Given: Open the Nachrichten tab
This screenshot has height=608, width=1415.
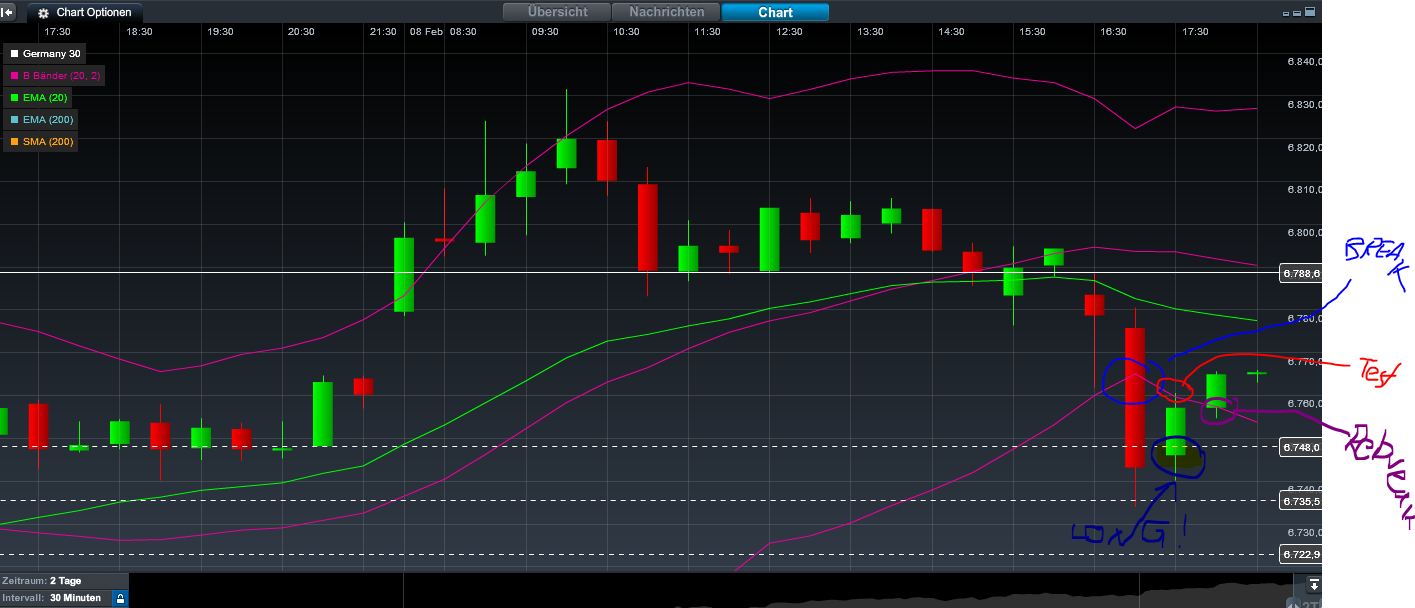Looking at the screenshot, I should click(665, 12).
